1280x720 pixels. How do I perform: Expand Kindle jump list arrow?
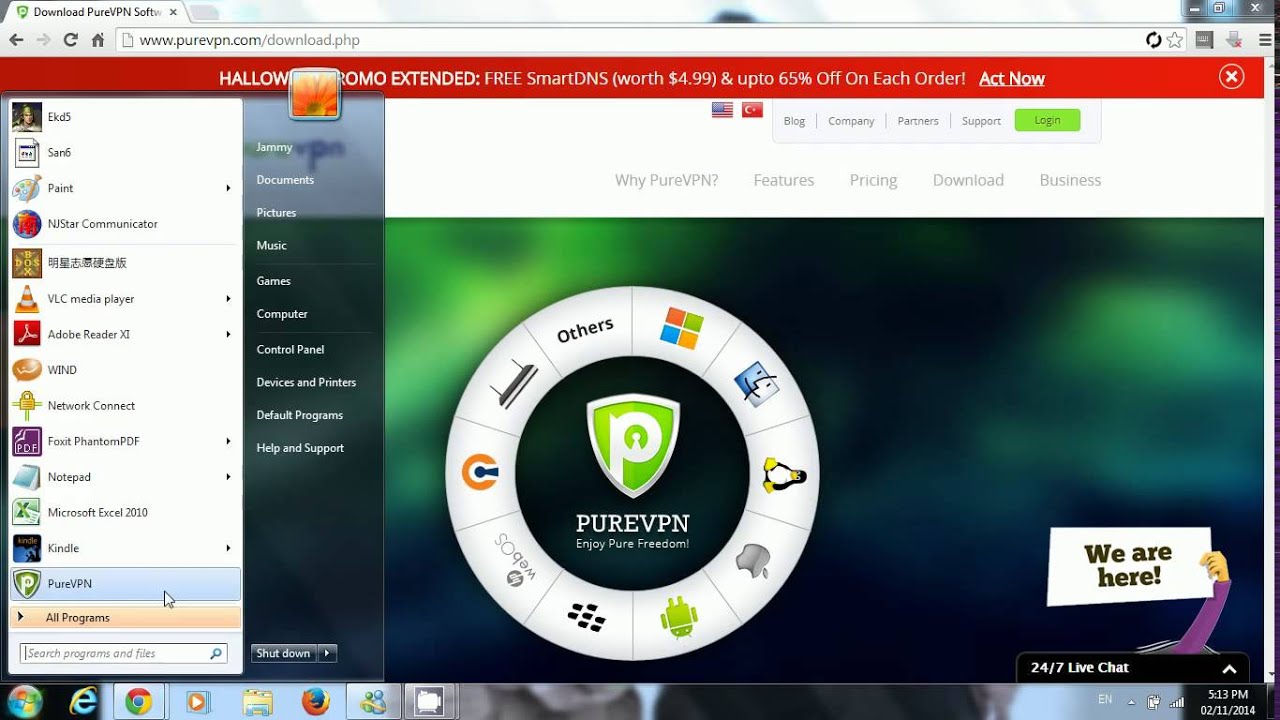(x=228, y=548)
